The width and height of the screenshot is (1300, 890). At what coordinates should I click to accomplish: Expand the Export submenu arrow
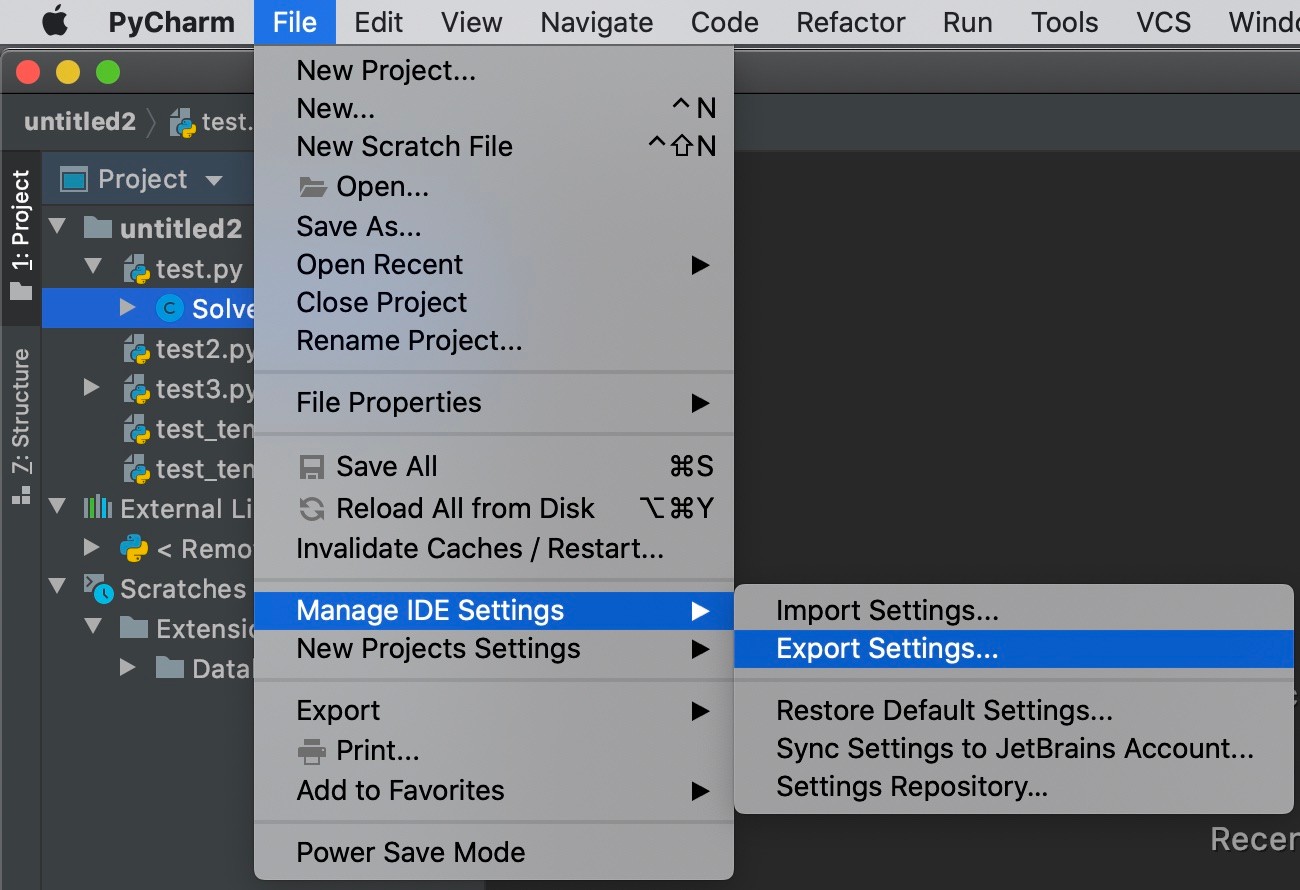tap(700, 711)
